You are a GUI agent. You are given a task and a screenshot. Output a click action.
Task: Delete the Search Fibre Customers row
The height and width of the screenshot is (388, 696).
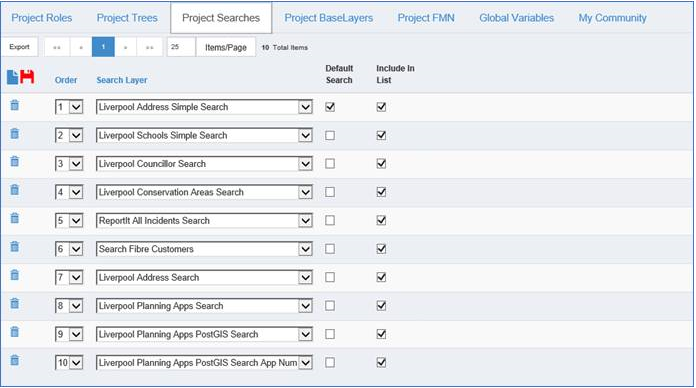click(x=15, y=246)
